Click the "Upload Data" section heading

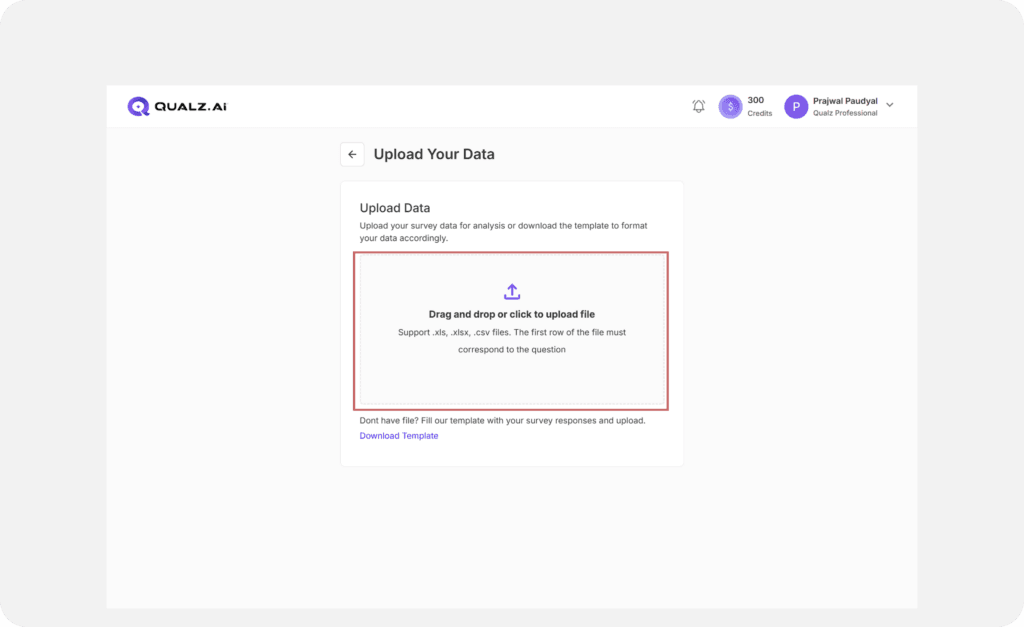point(395,208)
